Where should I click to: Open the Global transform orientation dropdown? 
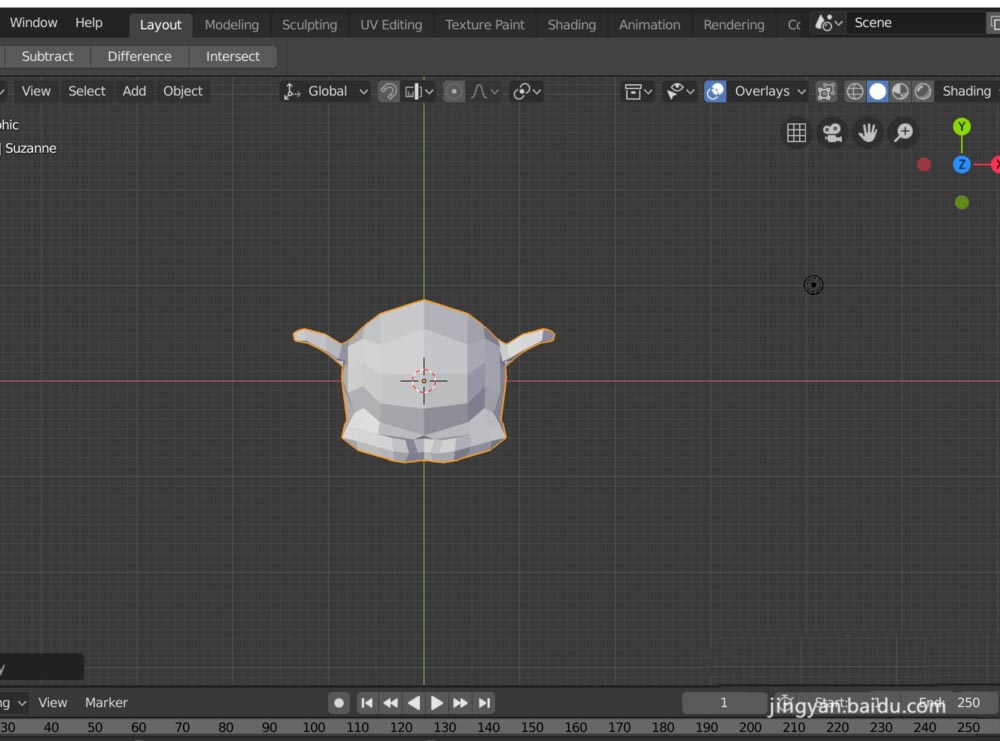[325, 91]
